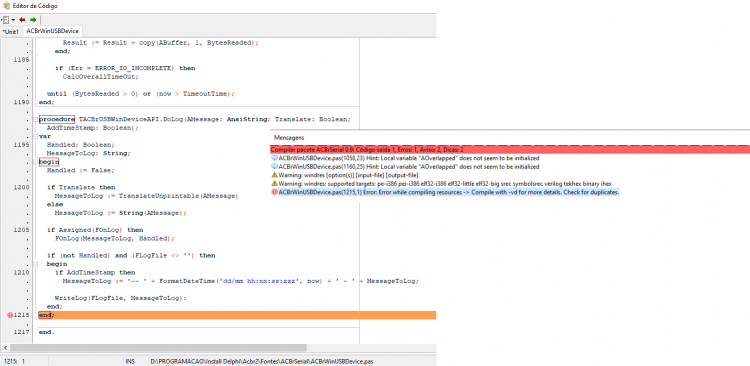Click the 'WriteLog(FLogFile, MessageToLog);' line
This screenshot has width=750, height=366.
pos(121,298)
